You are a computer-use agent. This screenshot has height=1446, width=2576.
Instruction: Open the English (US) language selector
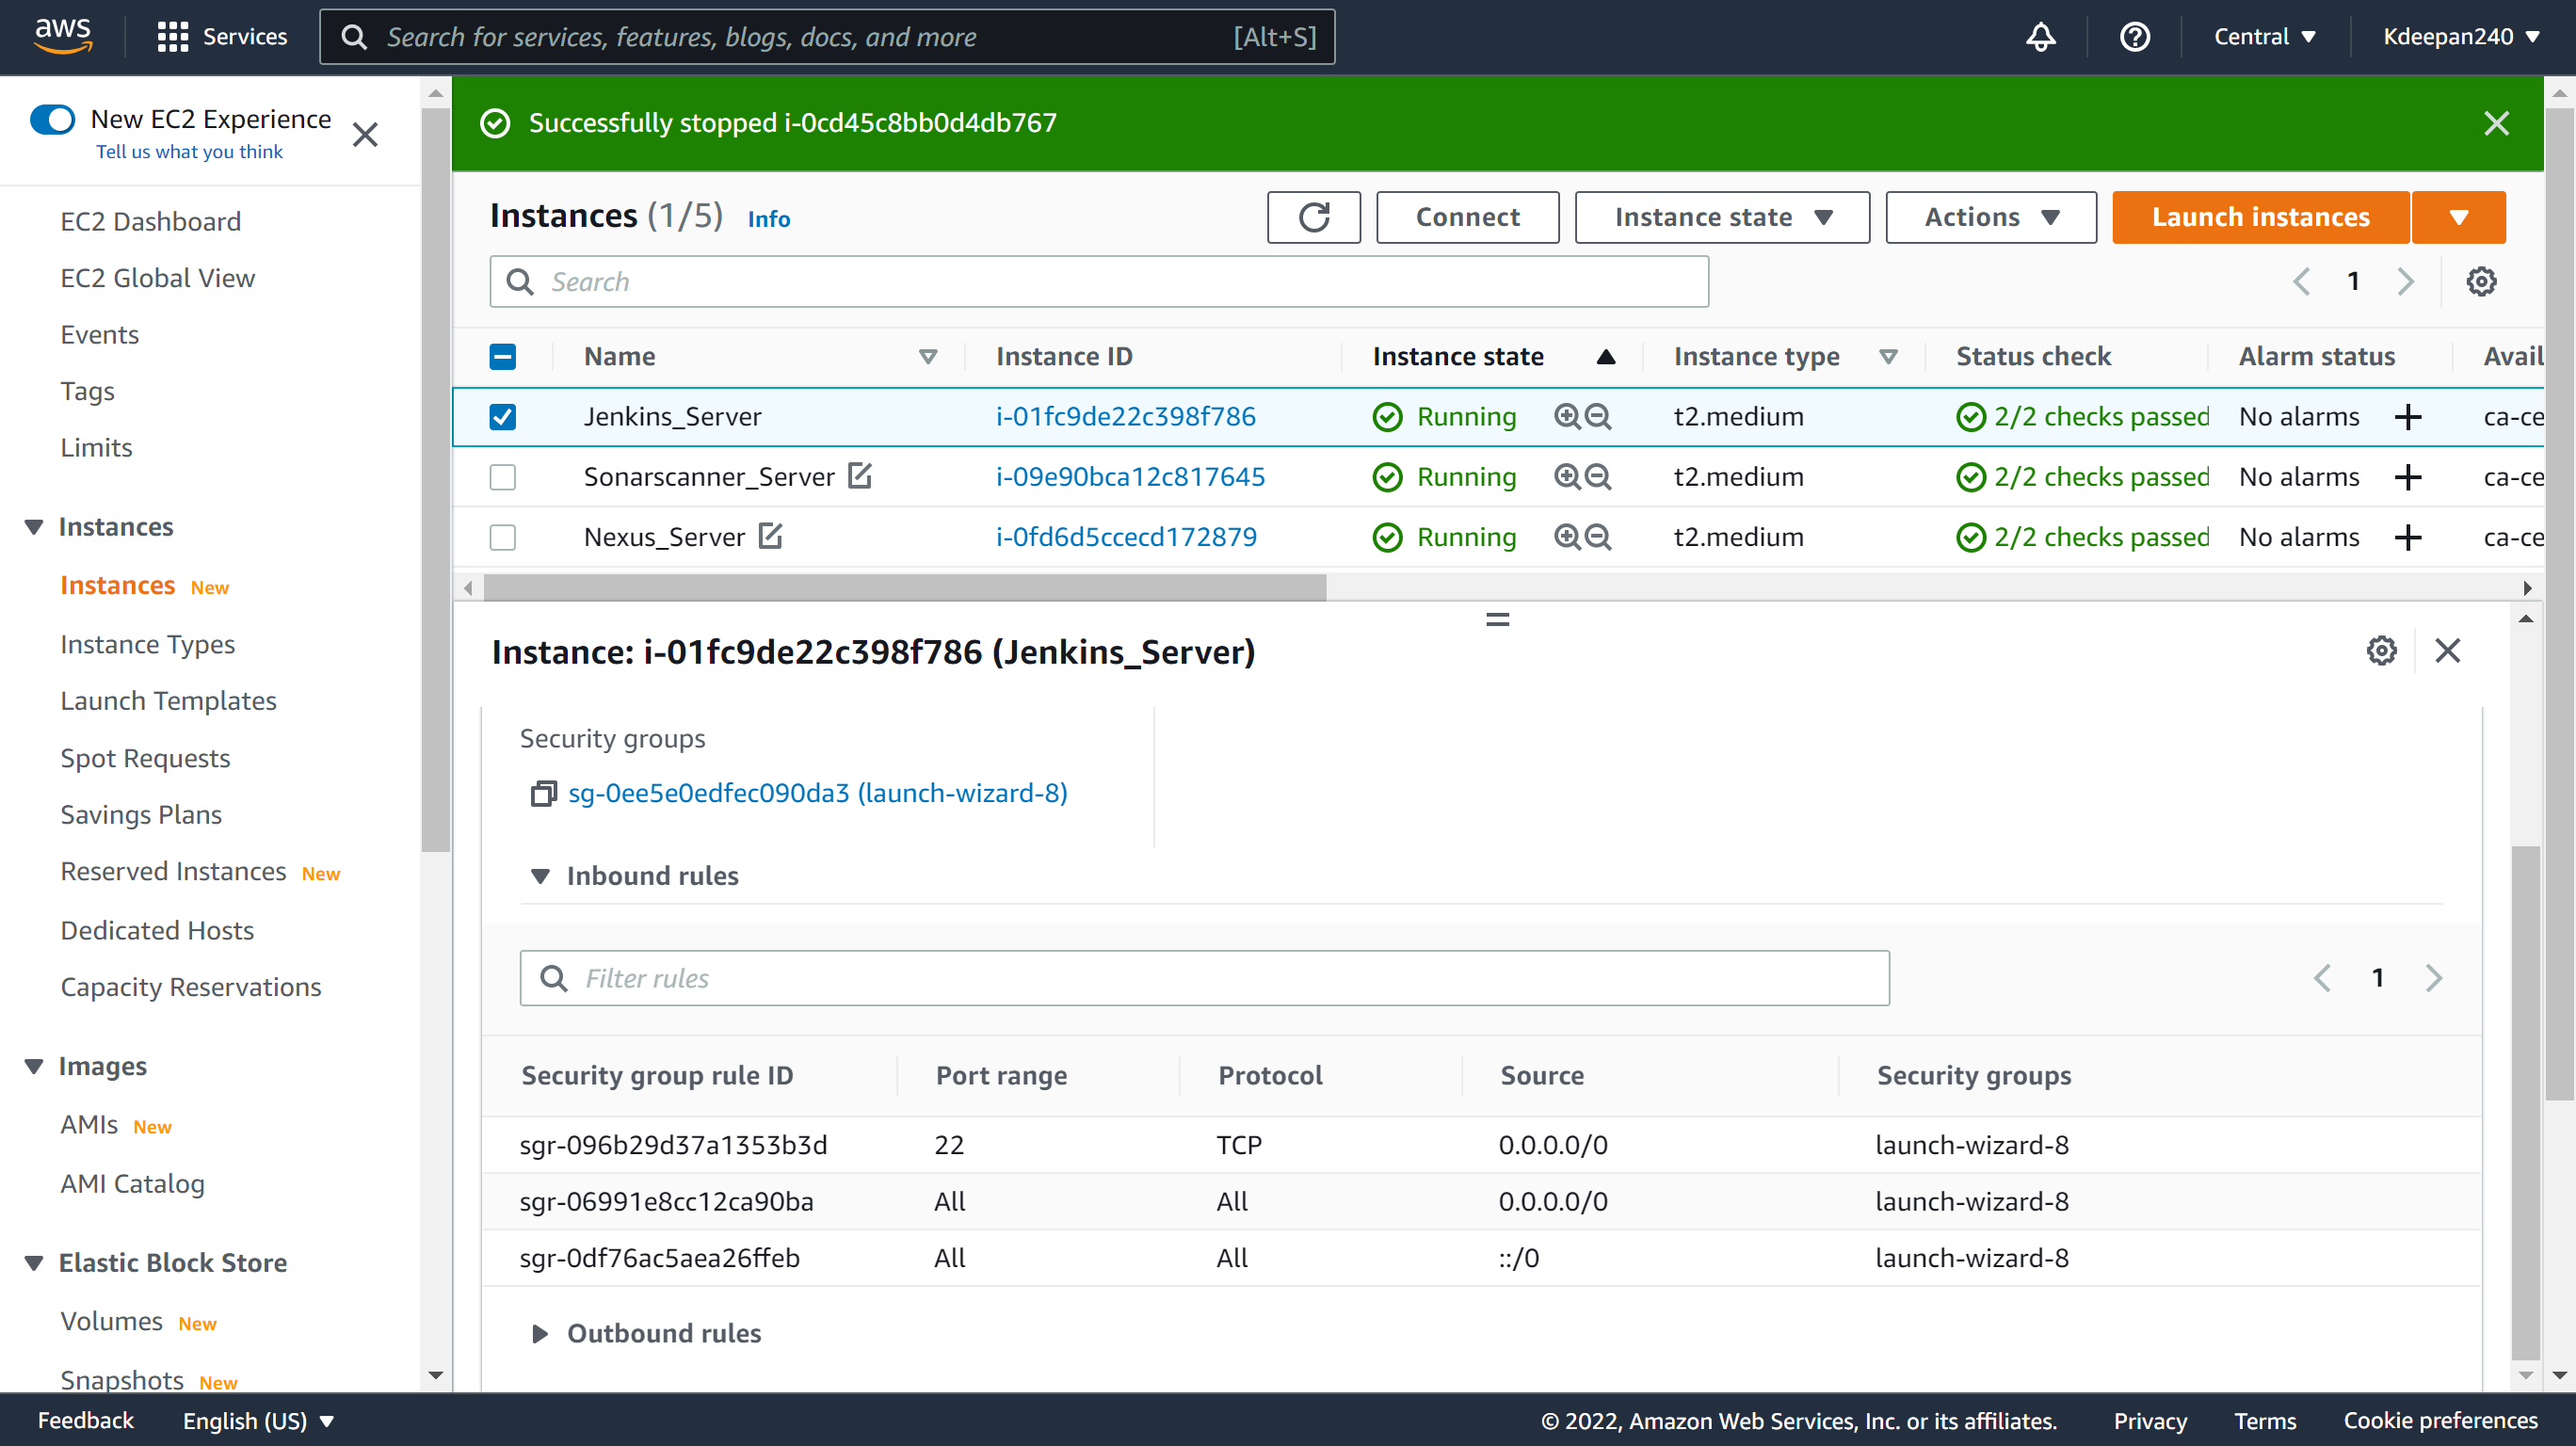(258, 1420)
